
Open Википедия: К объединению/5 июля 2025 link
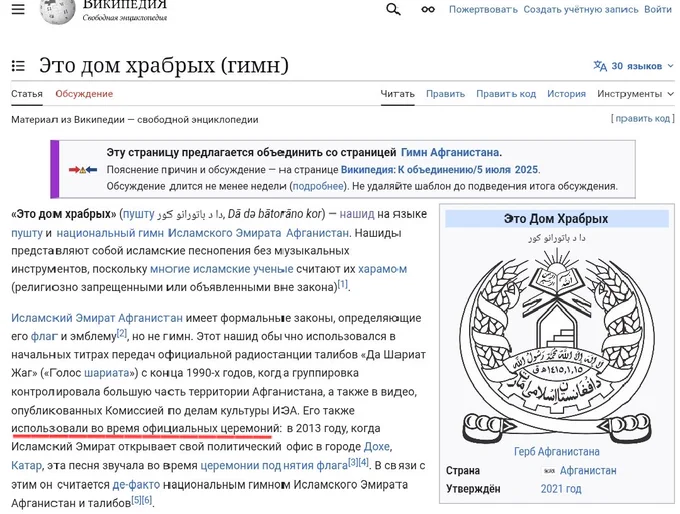(x=439, y=170)
